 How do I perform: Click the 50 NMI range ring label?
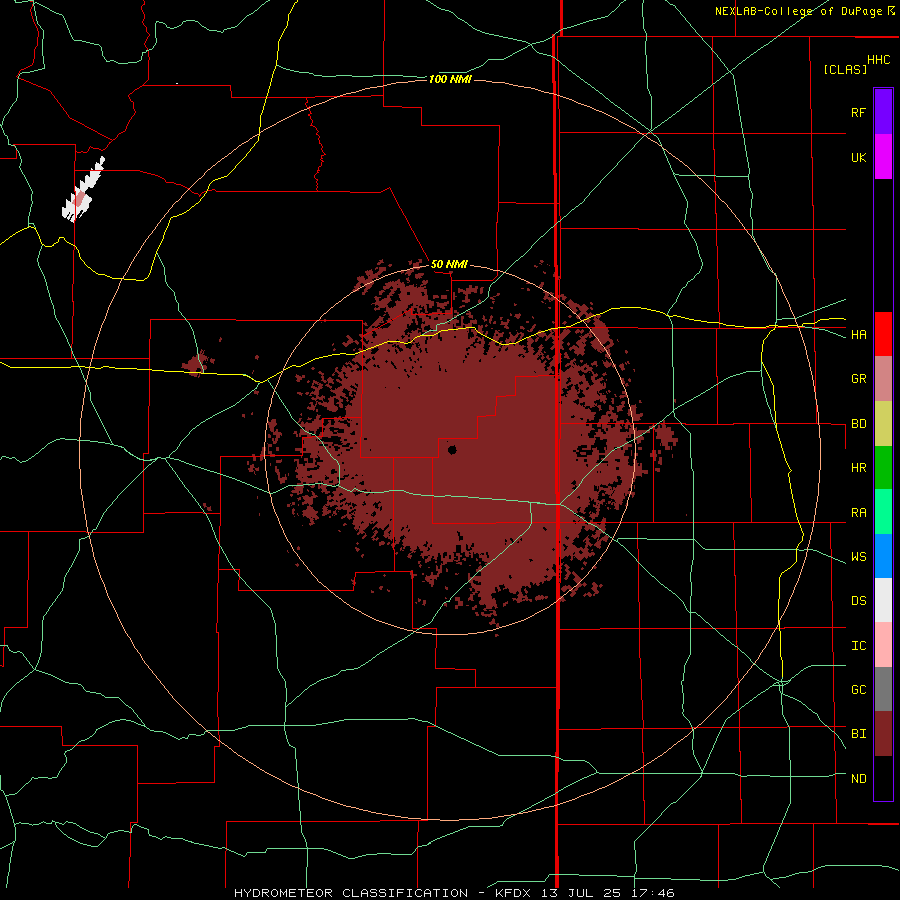[x=449, y=265]
